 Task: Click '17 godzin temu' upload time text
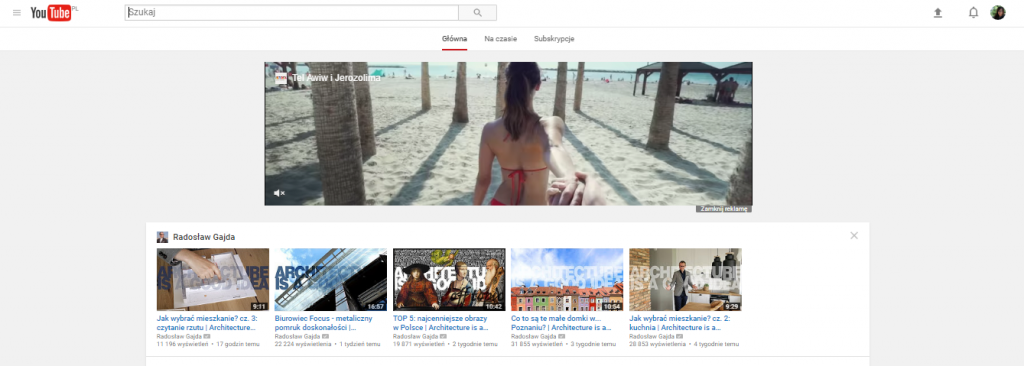click(238, 344)
